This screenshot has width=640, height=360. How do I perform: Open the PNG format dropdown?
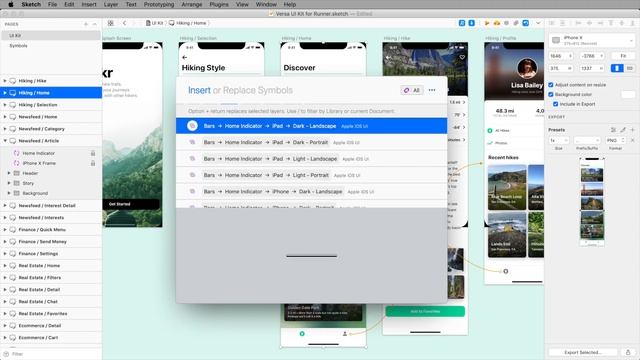coord(616,140)
